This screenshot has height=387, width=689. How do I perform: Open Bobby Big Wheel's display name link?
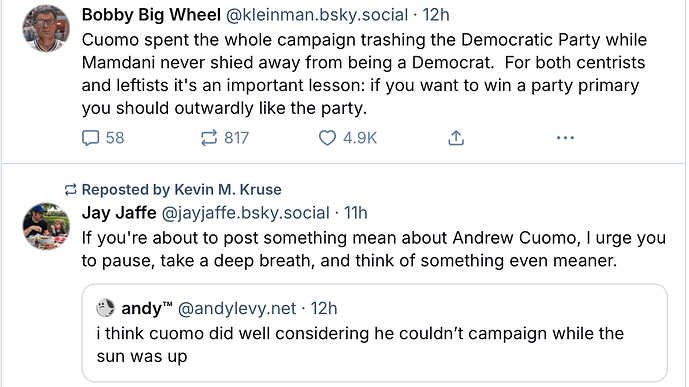pos(151,15)
